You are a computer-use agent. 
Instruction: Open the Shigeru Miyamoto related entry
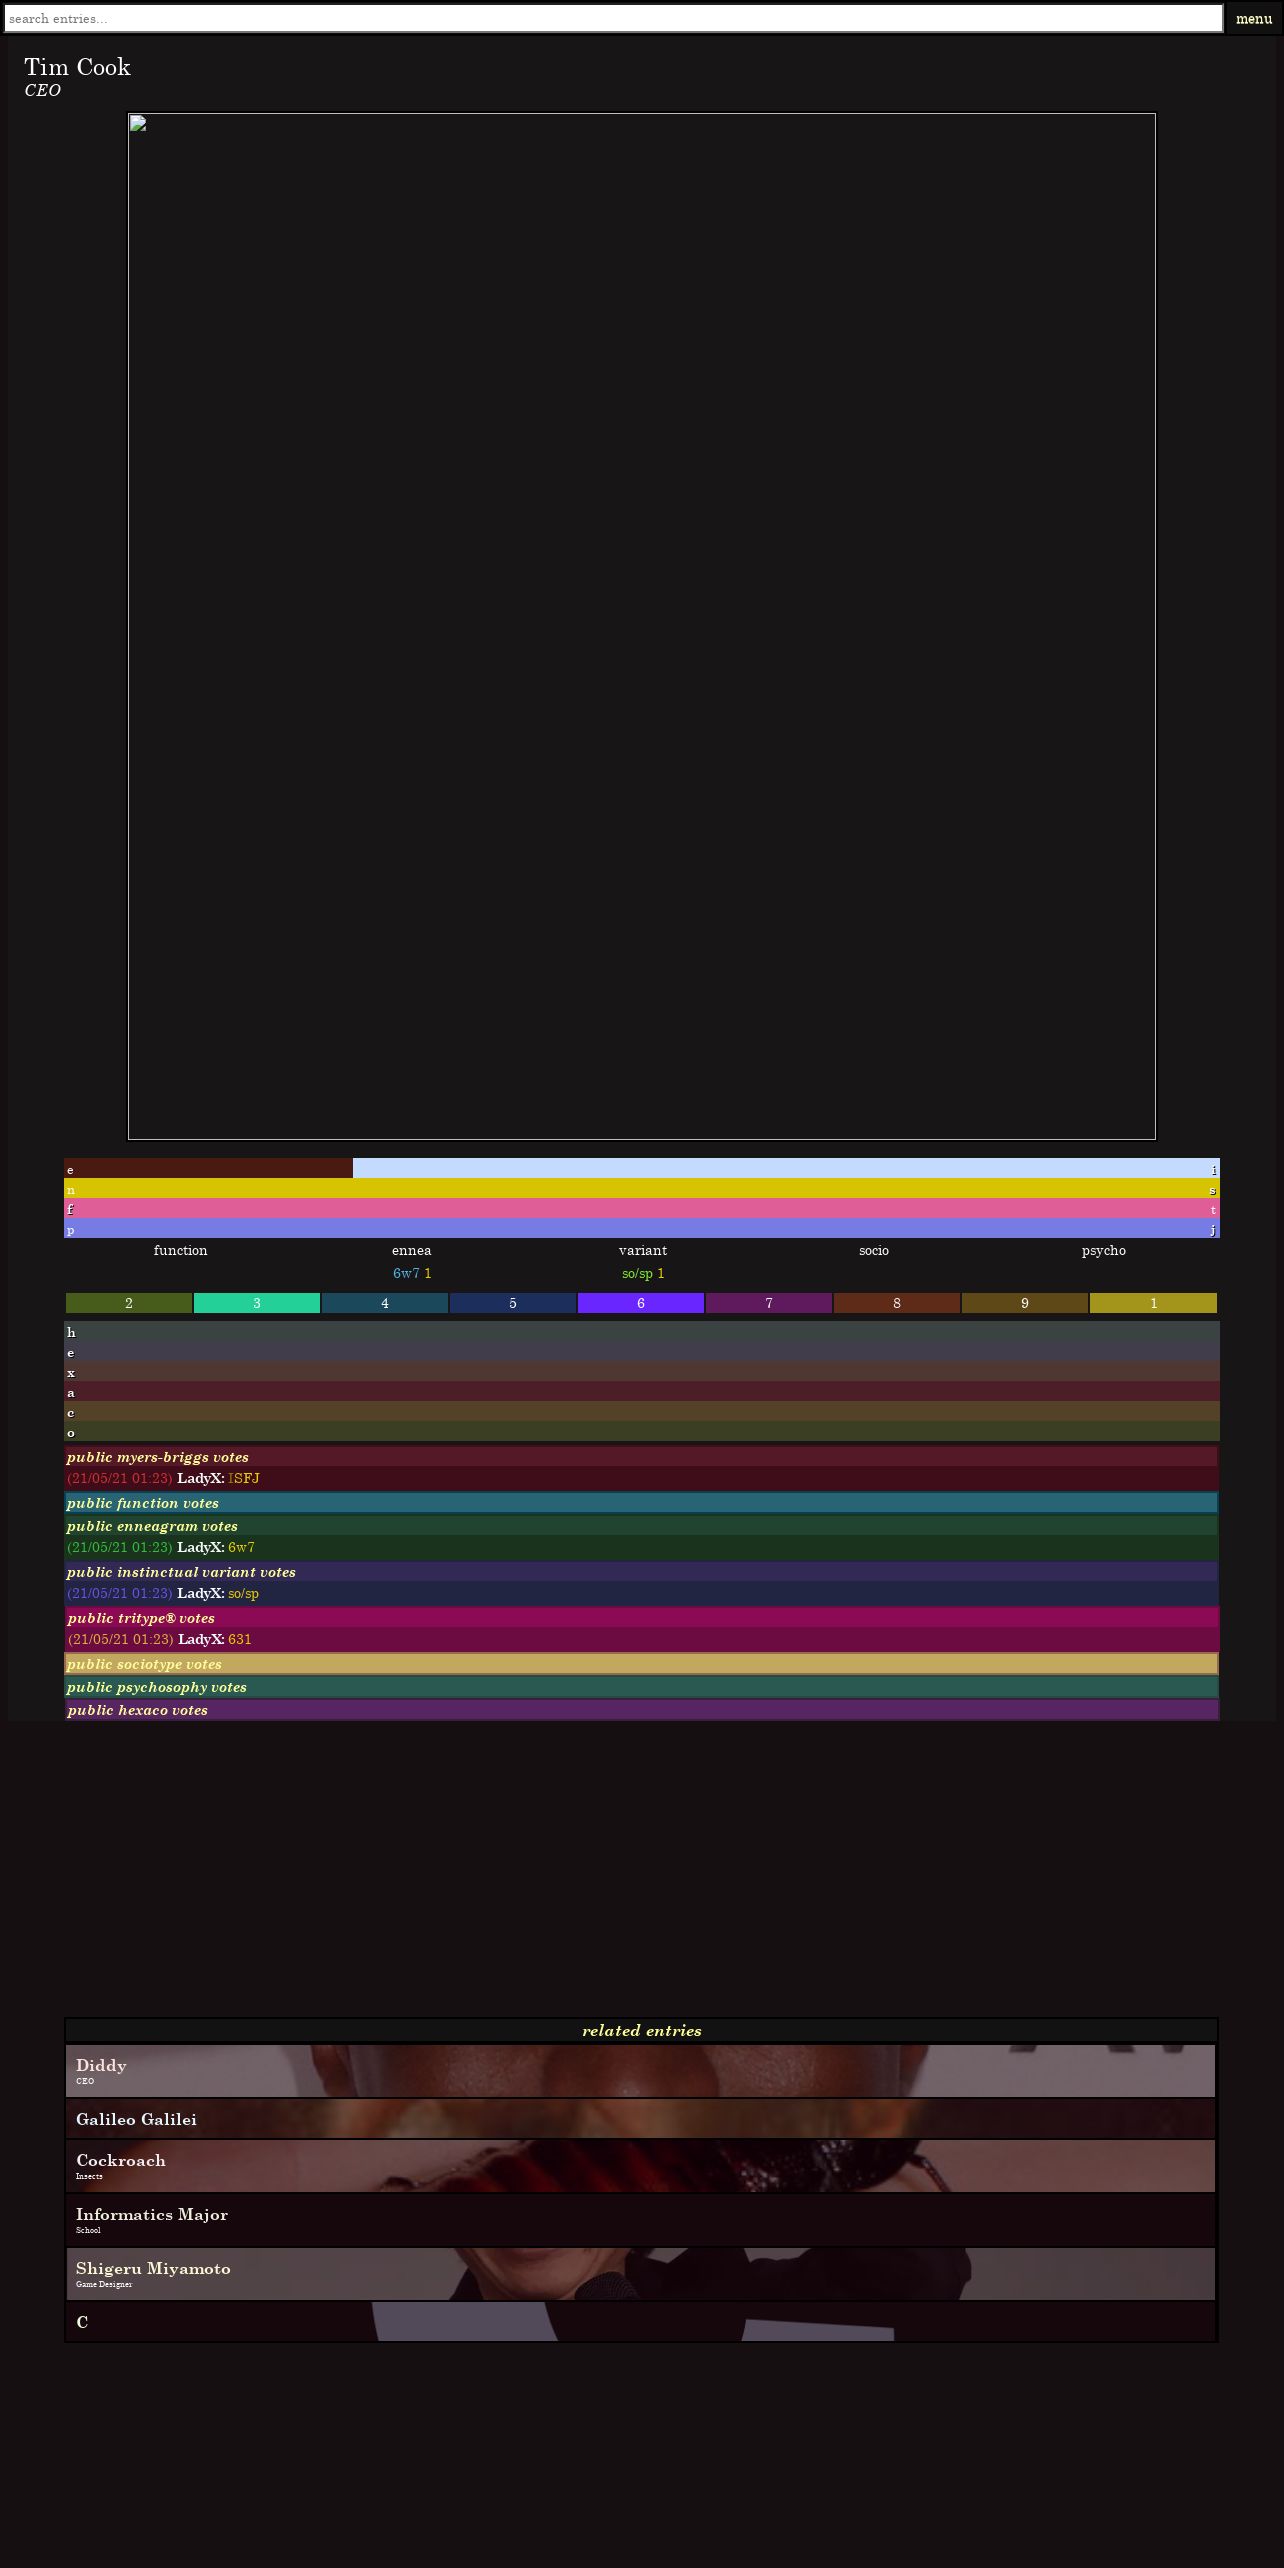coord(641,2274)
